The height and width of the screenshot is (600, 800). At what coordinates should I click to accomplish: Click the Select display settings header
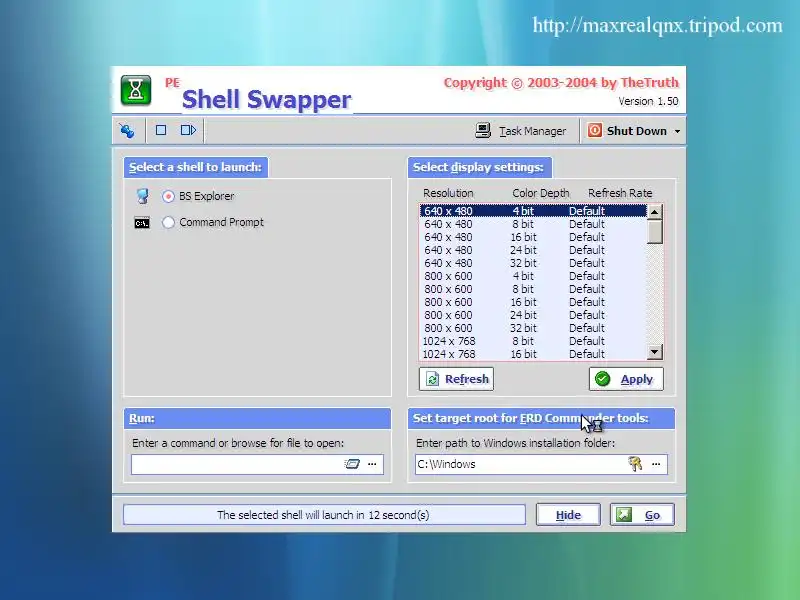pyautogui.click(x=480, y=167)
